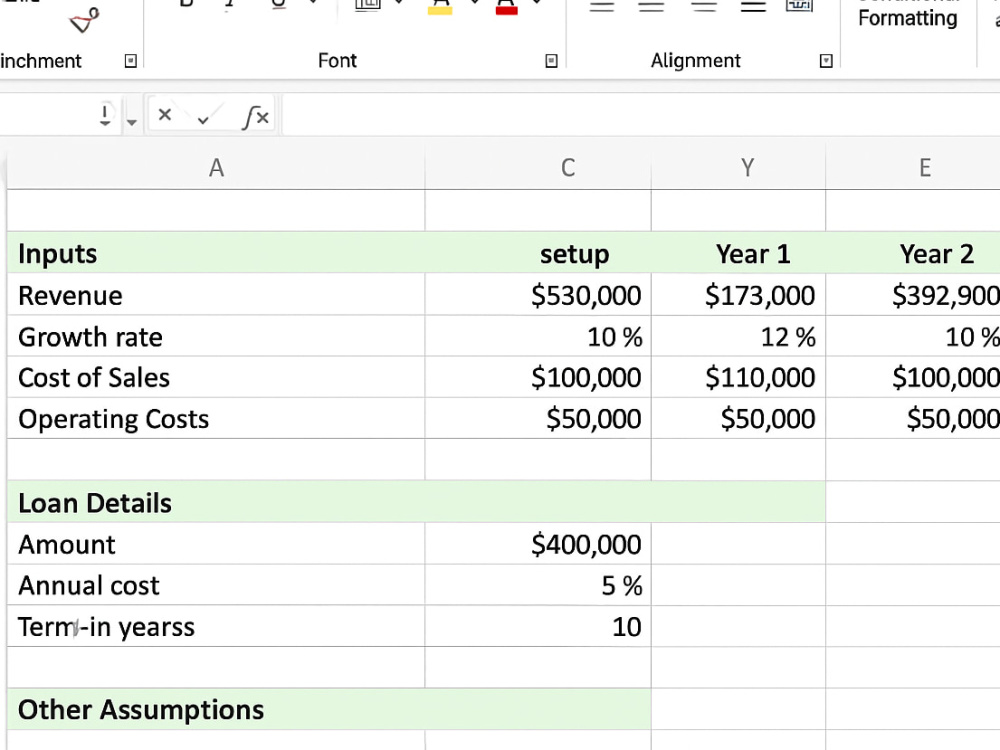This screenshot has width=1000, height=750.
Task: Select the $110,000 cost of sales cell
Action: [739, 377]
